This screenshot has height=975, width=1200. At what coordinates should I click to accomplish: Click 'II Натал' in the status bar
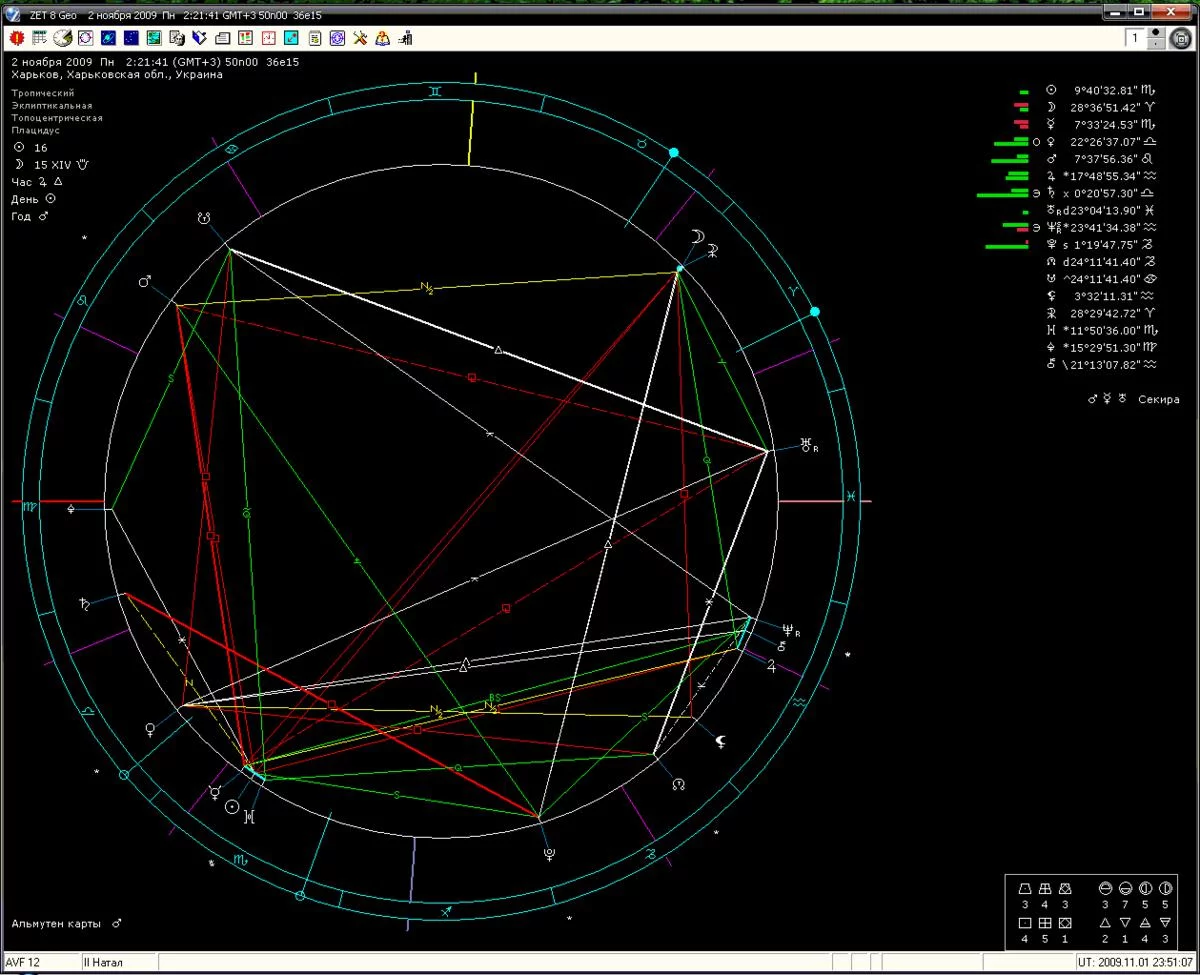click(x=103, y=963)
